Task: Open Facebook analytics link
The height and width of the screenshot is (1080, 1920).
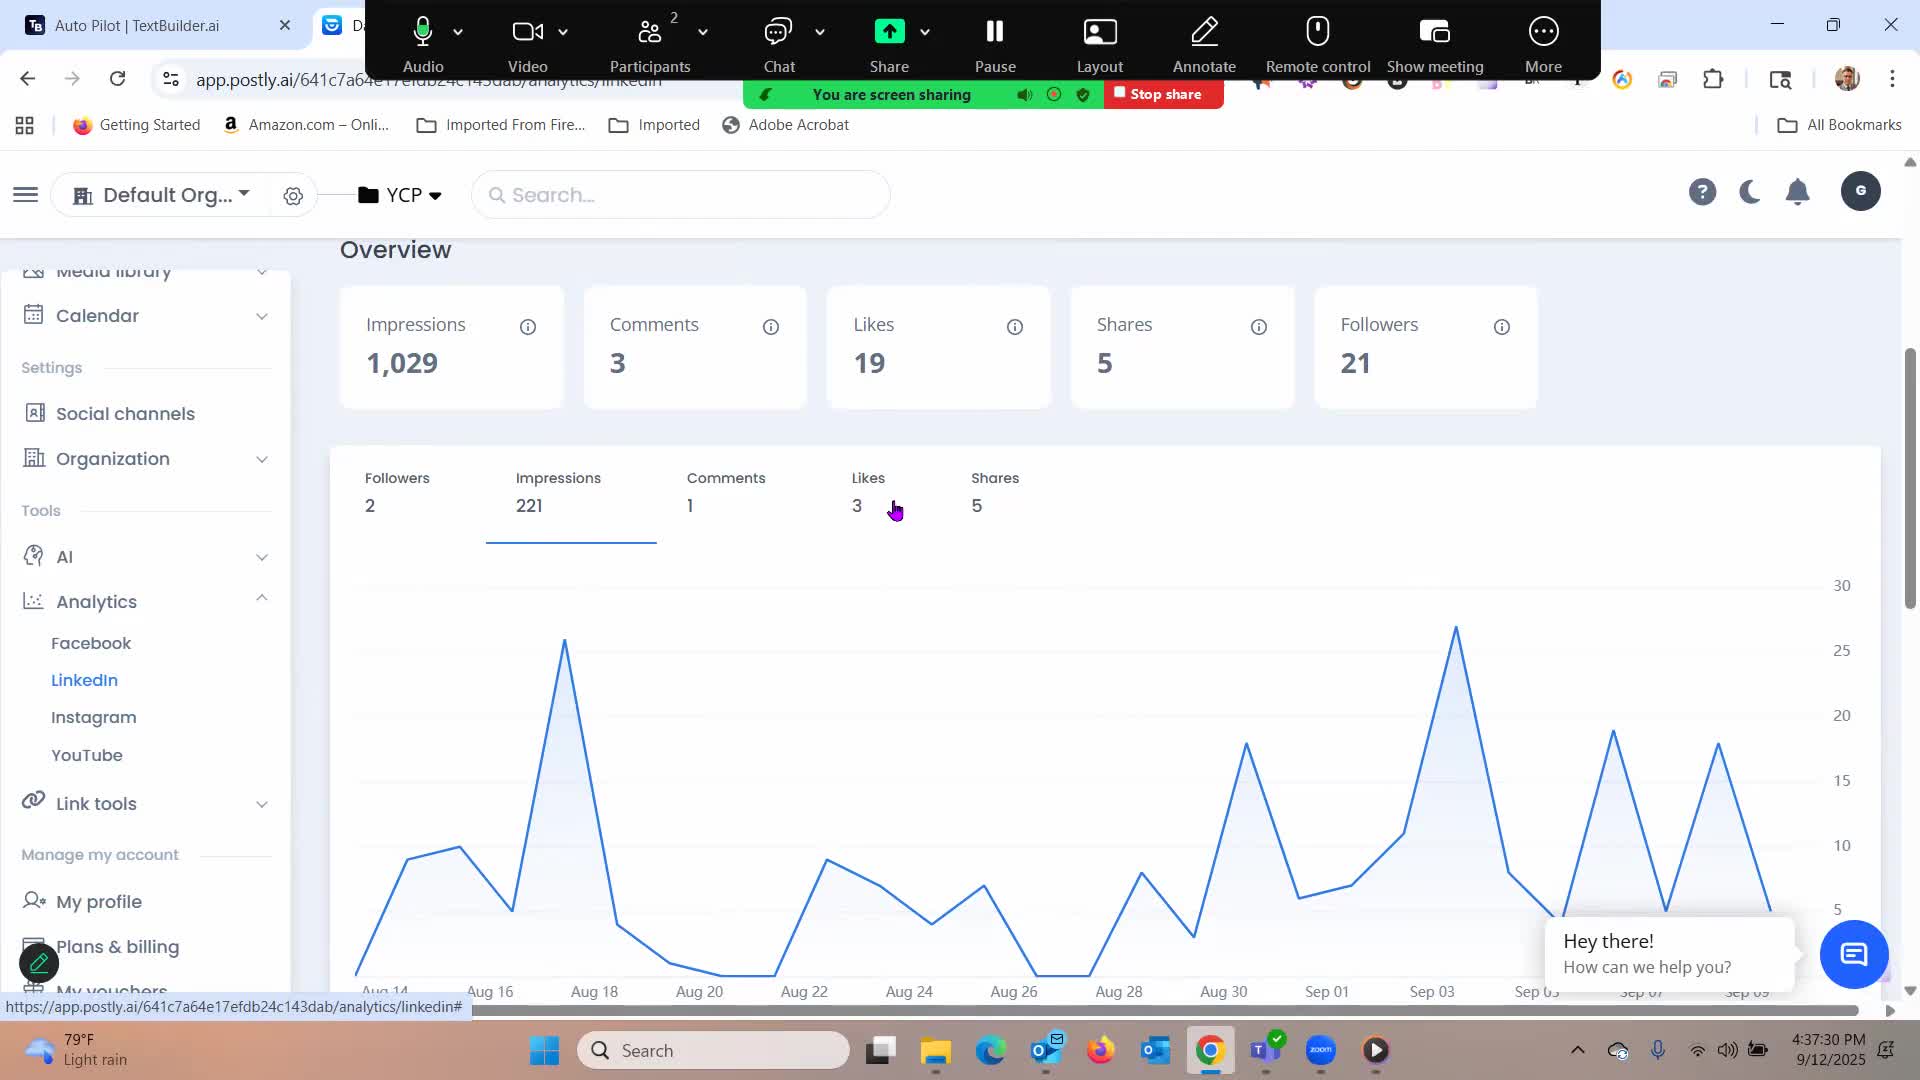Action: tap(91, 643)
